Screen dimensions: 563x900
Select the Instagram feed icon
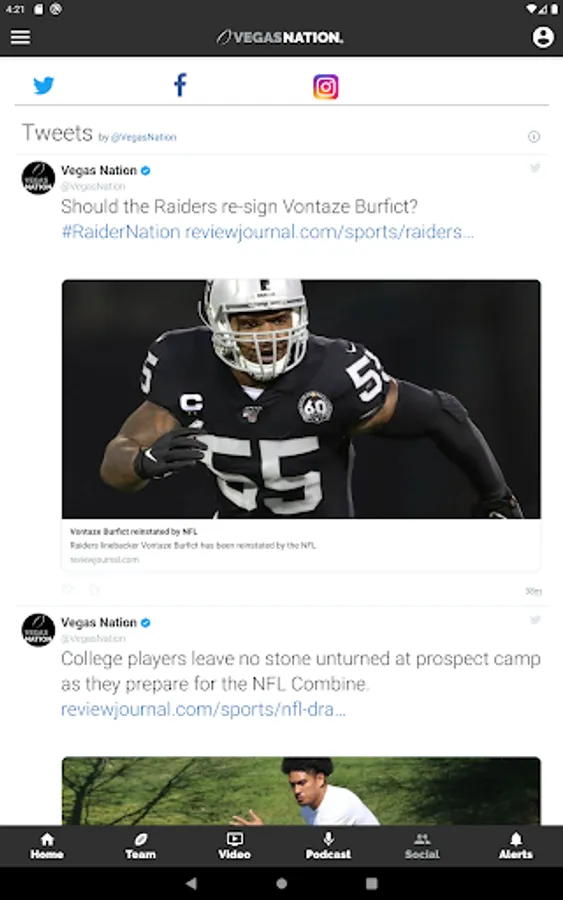pos(325,87)
